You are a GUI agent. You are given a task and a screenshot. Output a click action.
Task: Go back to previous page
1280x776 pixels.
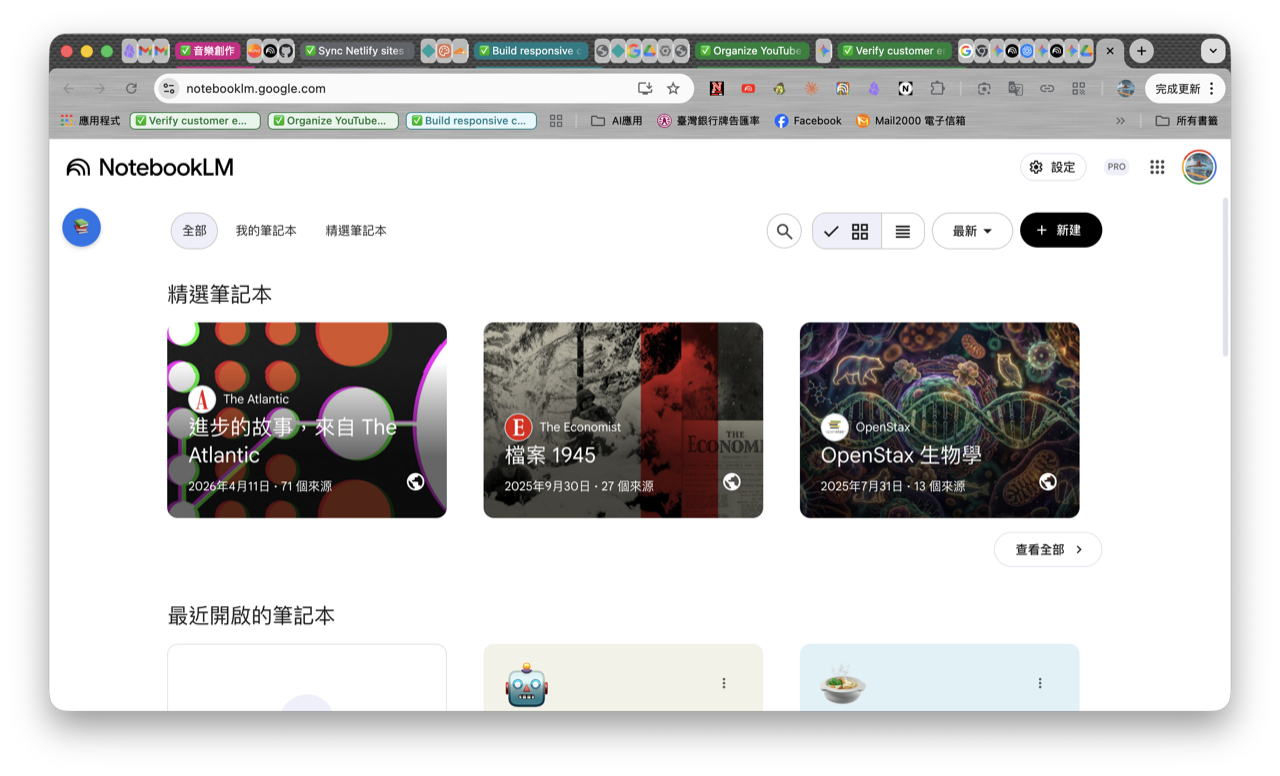[68, 88]
